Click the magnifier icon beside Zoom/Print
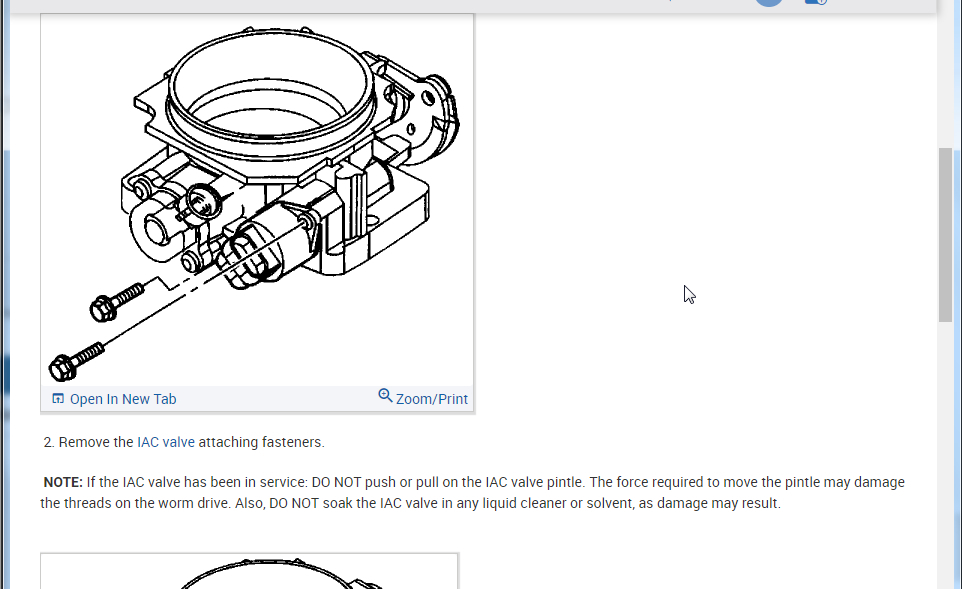This screenshot has height=589, width=962. pos(385,396)
